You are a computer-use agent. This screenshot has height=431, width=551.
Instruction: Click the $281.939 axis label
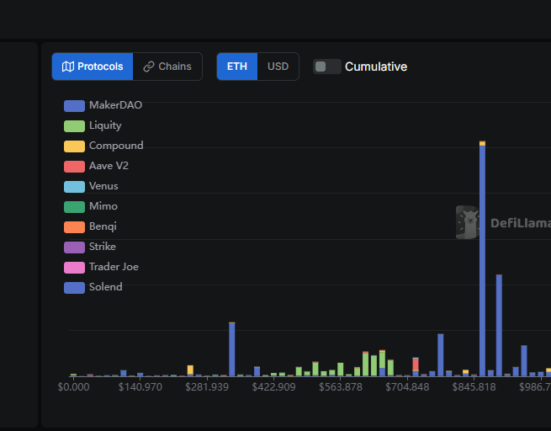point(207,387)
